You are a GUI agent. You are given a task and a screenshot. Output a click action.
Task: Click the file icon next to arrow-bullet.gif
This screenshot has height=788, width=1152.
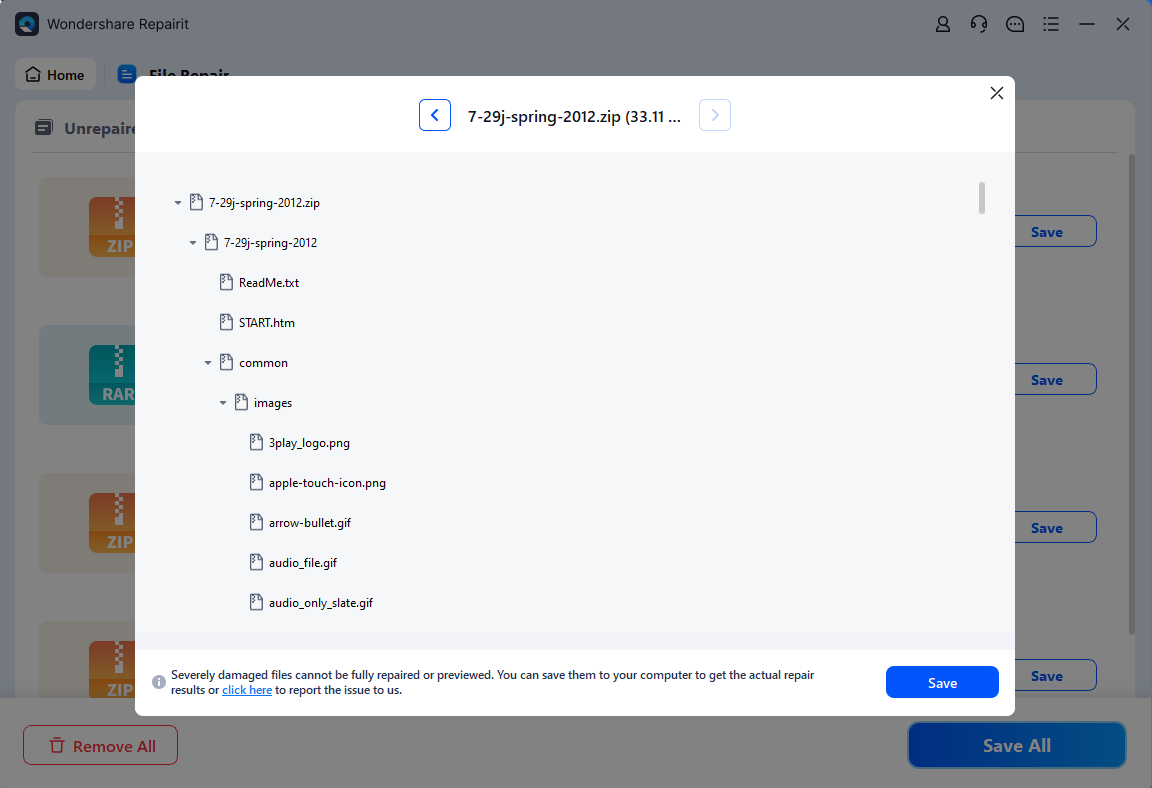[256, 522]
